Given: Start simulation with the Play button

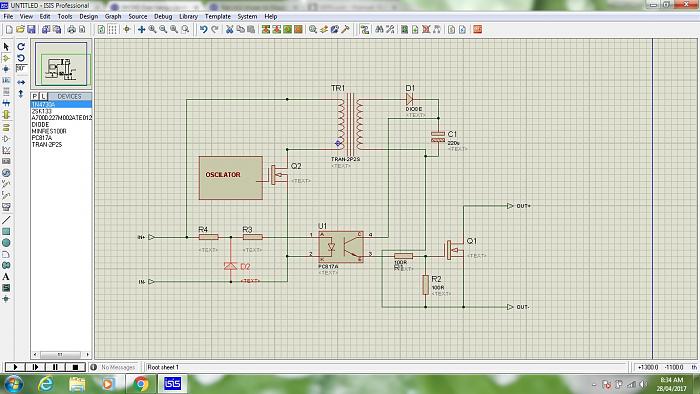Looking at the screenshot, I should [x=15, y=367].
